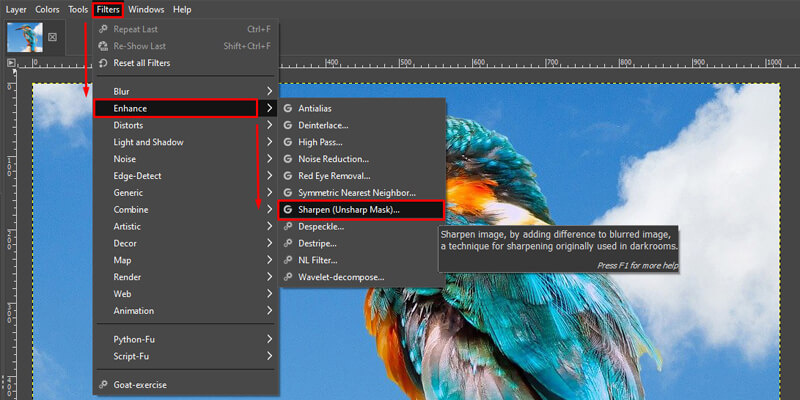Viewport: 800px width, 400px height.
Task: Click the plug-in icon beside Wavelet-decompose
Action: coord(288,277)
